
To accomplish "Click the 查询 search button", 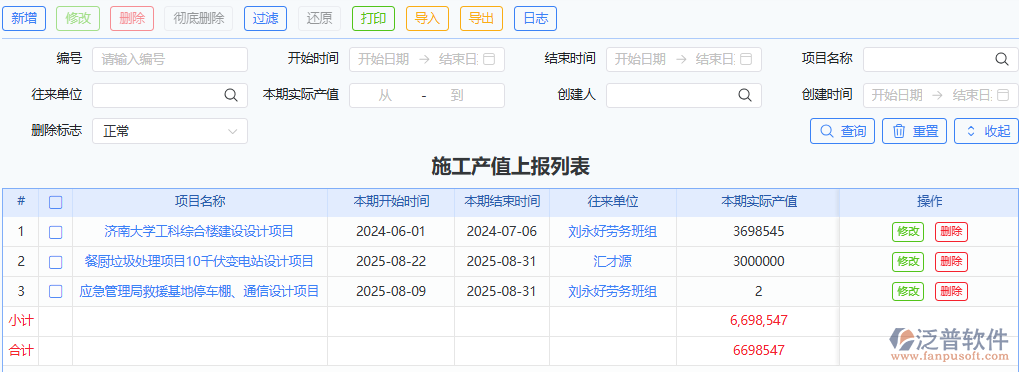I will point(843,131).
